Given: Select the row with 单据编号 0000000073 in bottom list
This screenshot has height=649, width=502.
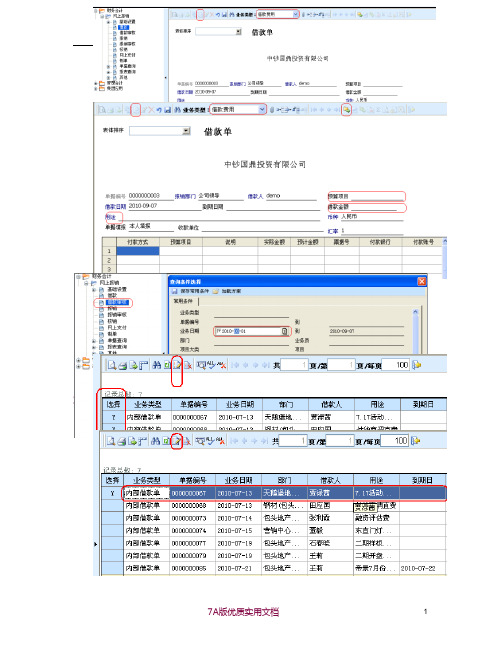Looking at the screenshot, I should pos(274,518).
